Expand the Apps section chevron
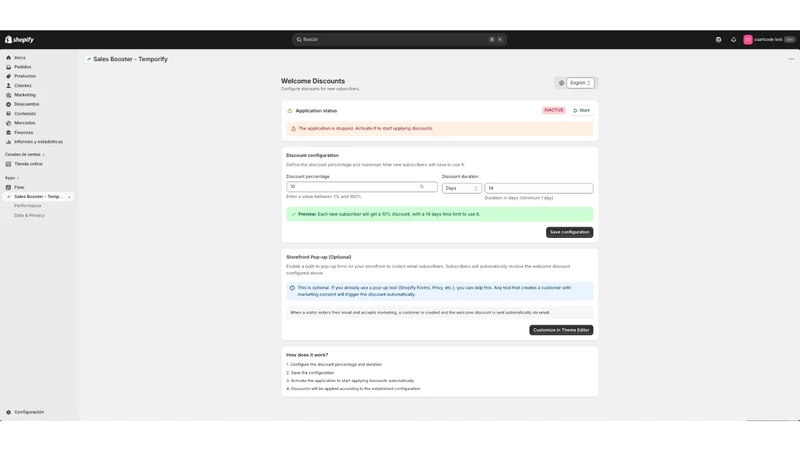Screen dimensions: 800x450 pyautogui.click(x=18, y=178)
